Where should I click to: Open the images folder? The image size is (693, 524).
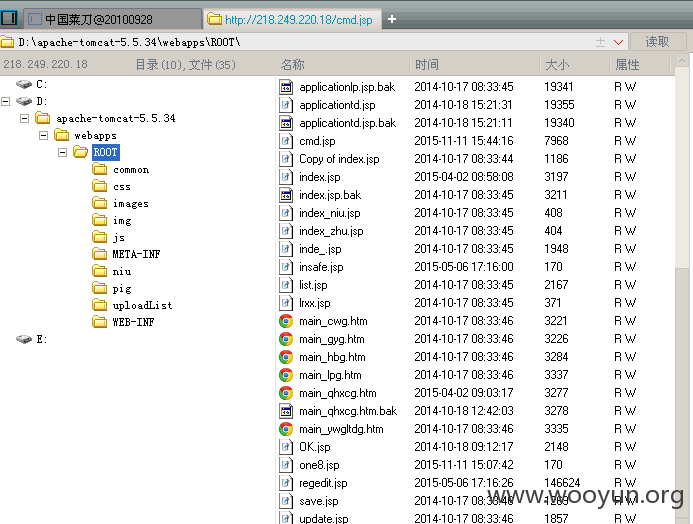tap(121, 203)
